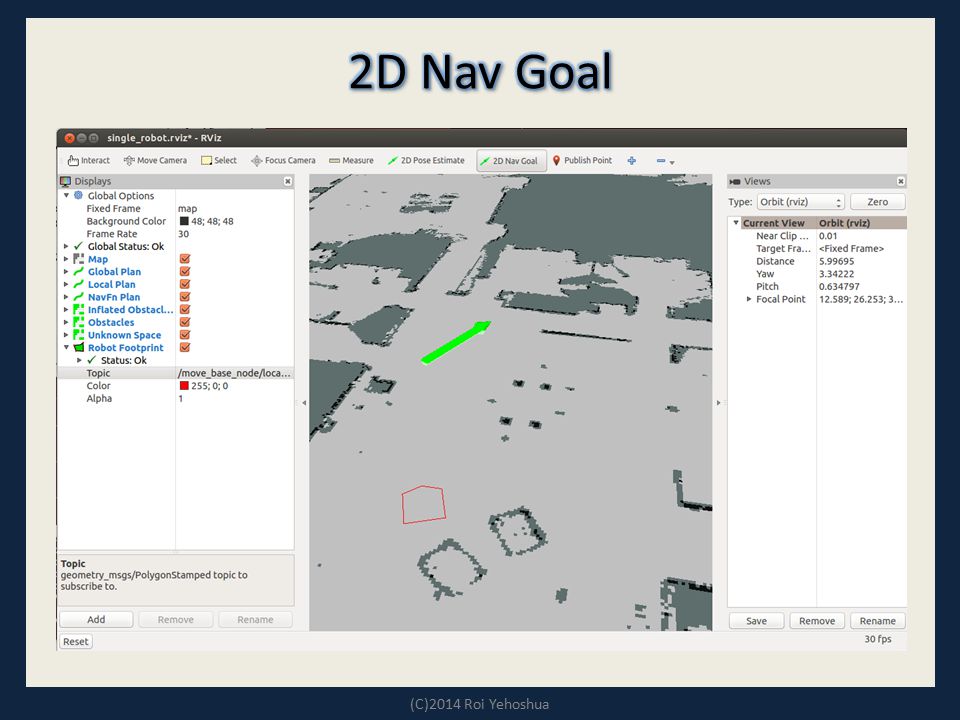The image size is (960, 720).
Task: Click the Local Plan path icon
Action: pyautogui.click(x=78, y=285)
